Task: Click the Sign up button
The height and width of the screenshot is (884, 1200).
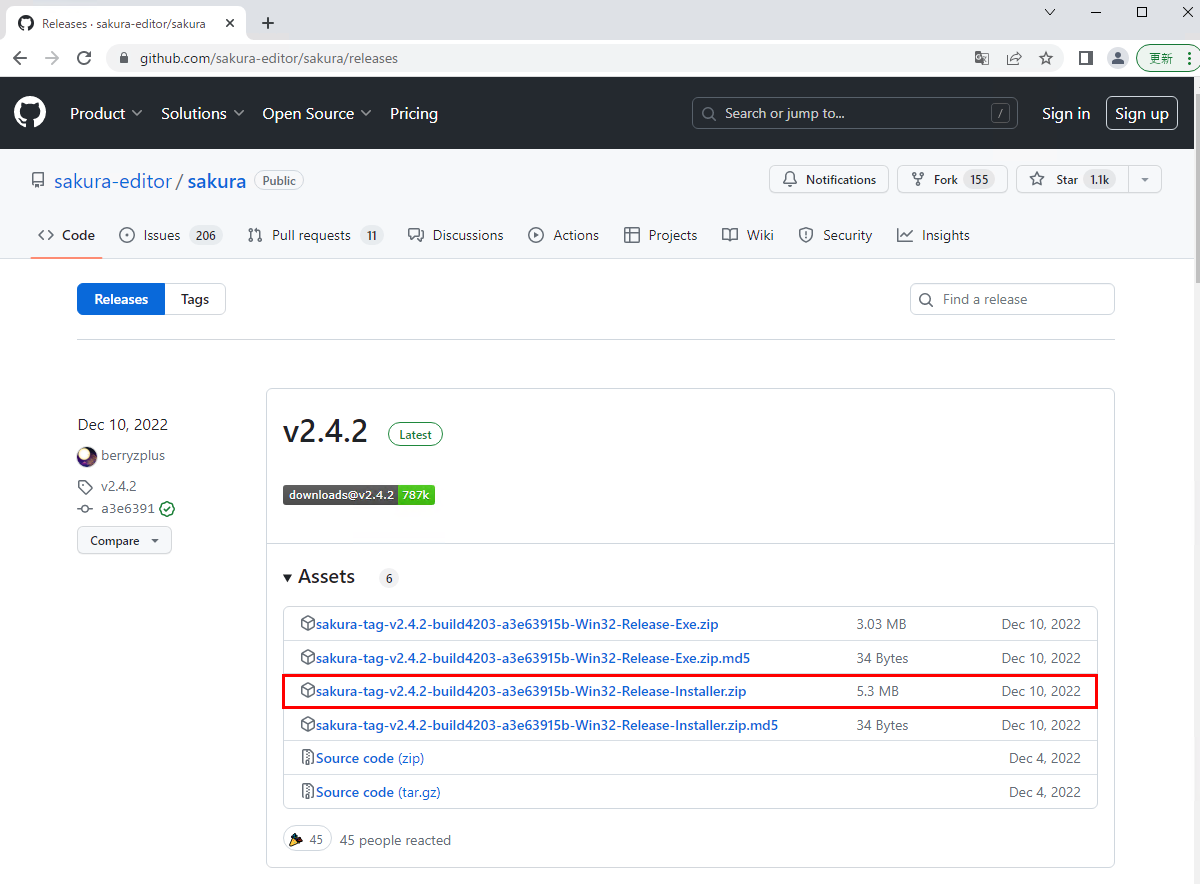Action: [1142, 114]
